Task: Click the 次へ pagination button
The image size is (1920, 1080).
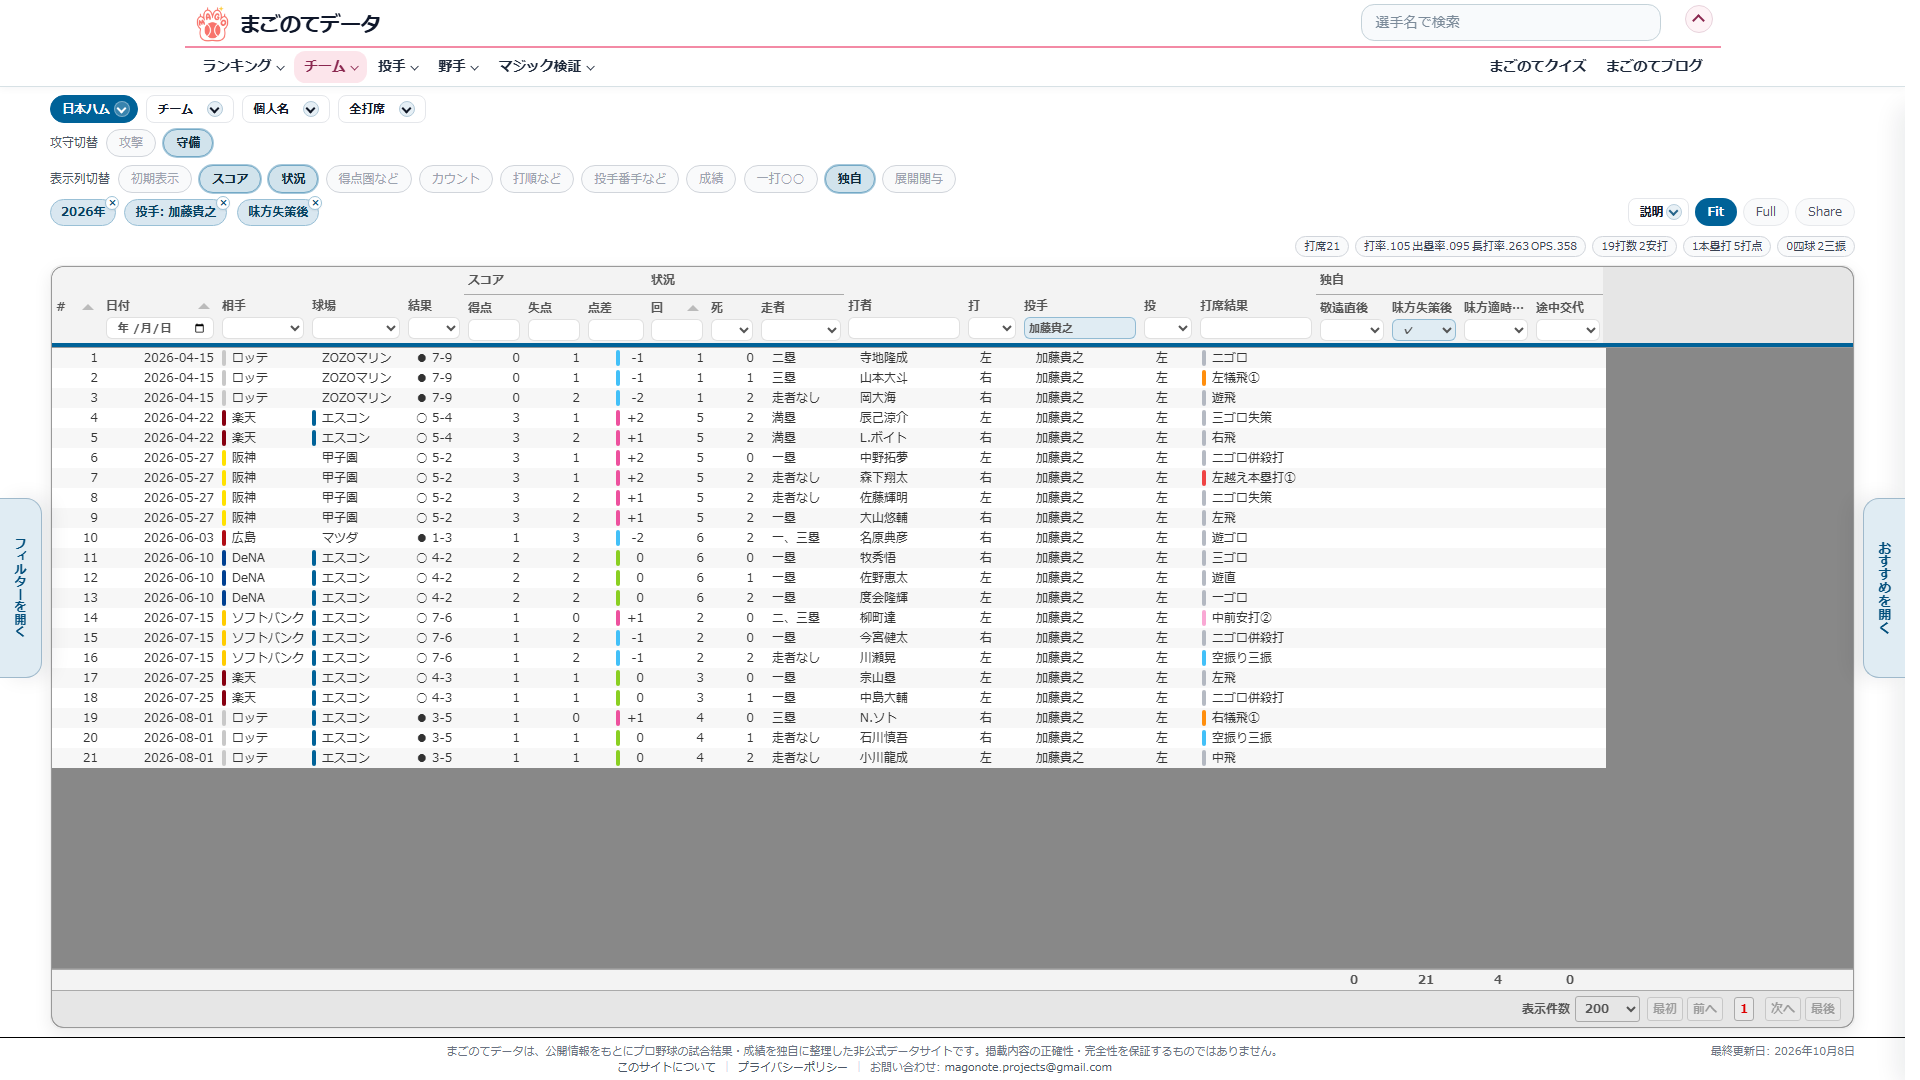Action: [1782, 1009]
